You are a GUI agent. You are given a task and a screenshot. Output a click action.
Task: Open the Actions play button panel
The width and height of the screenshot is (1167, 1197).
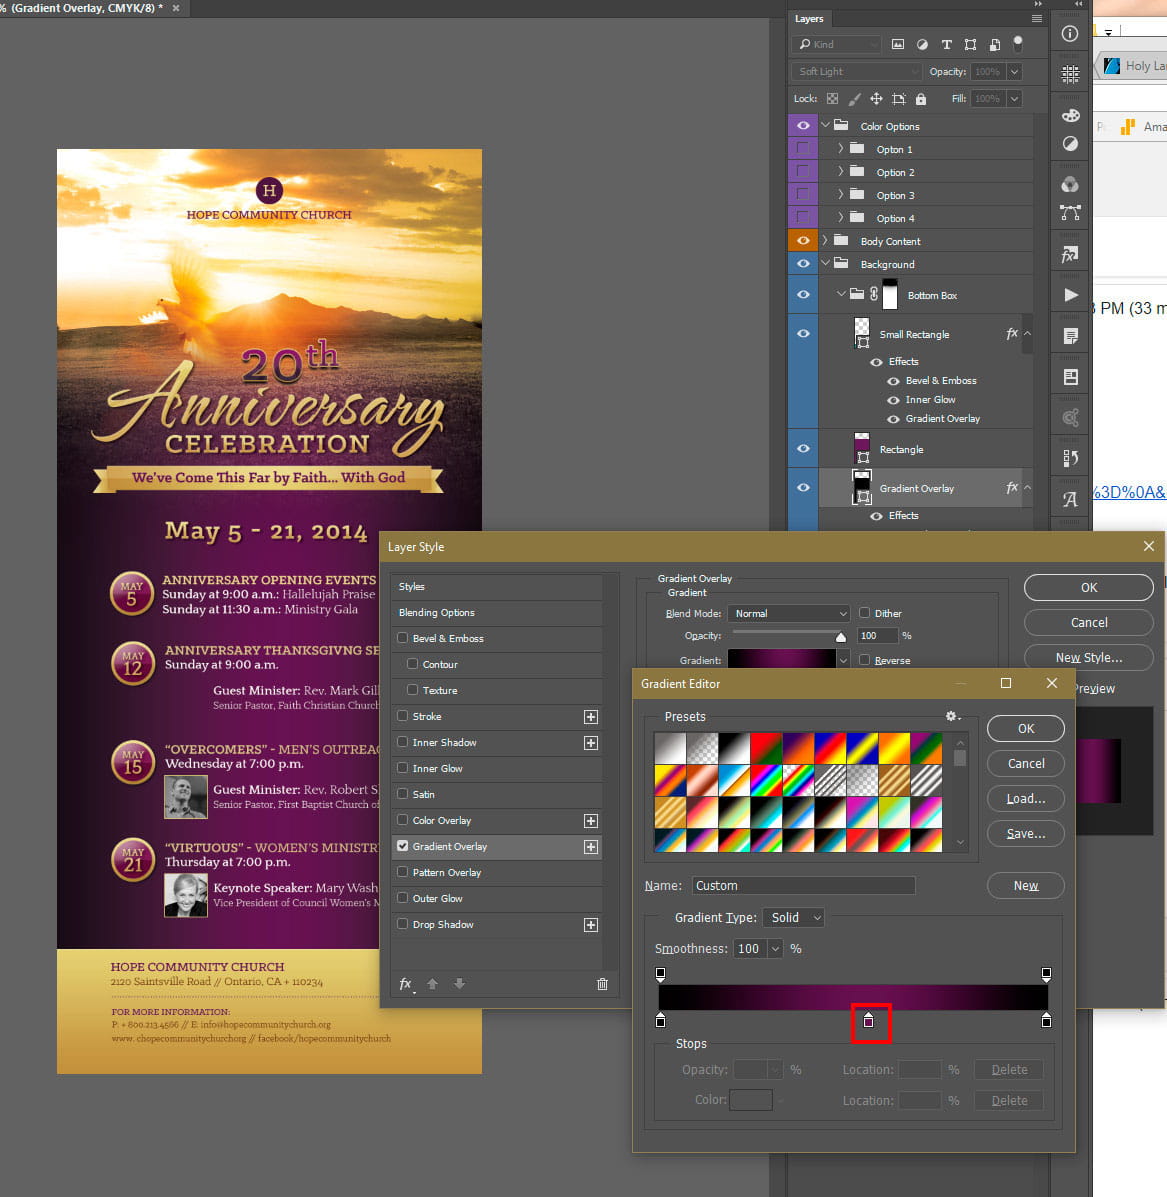point(1070,295)
